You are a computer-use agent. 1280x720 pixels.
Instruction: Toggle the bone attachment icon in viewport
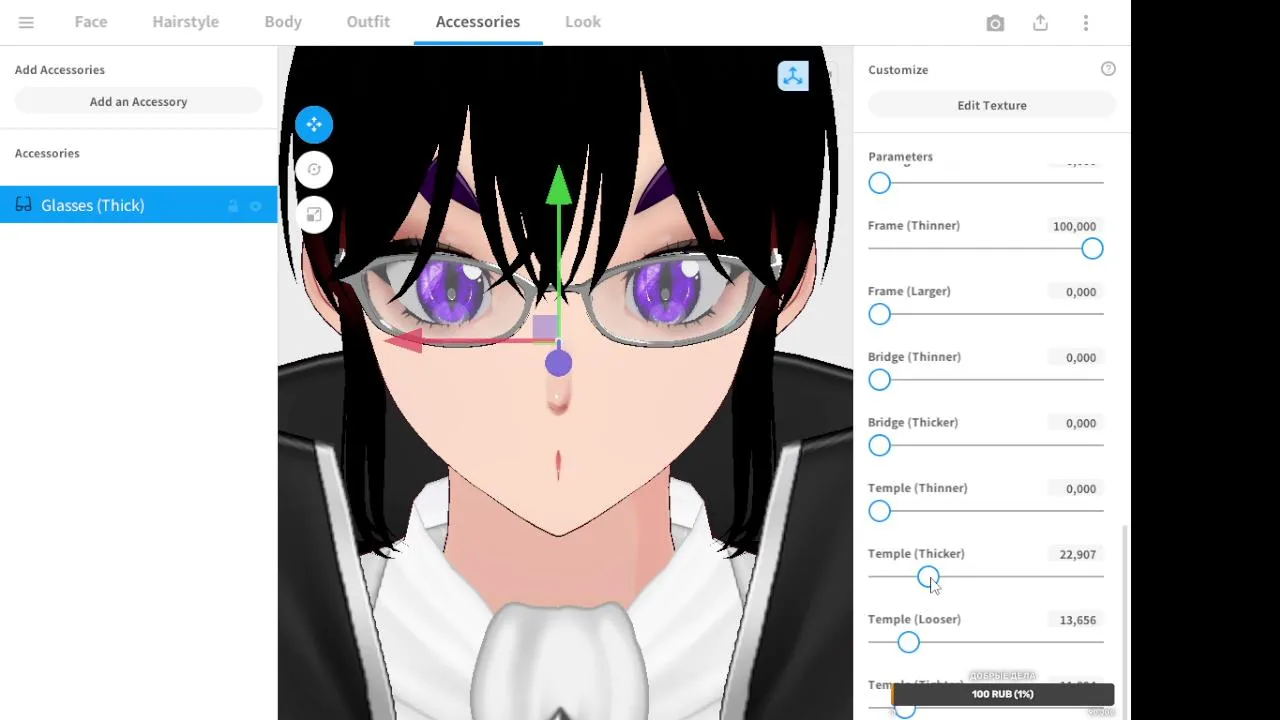793,76
